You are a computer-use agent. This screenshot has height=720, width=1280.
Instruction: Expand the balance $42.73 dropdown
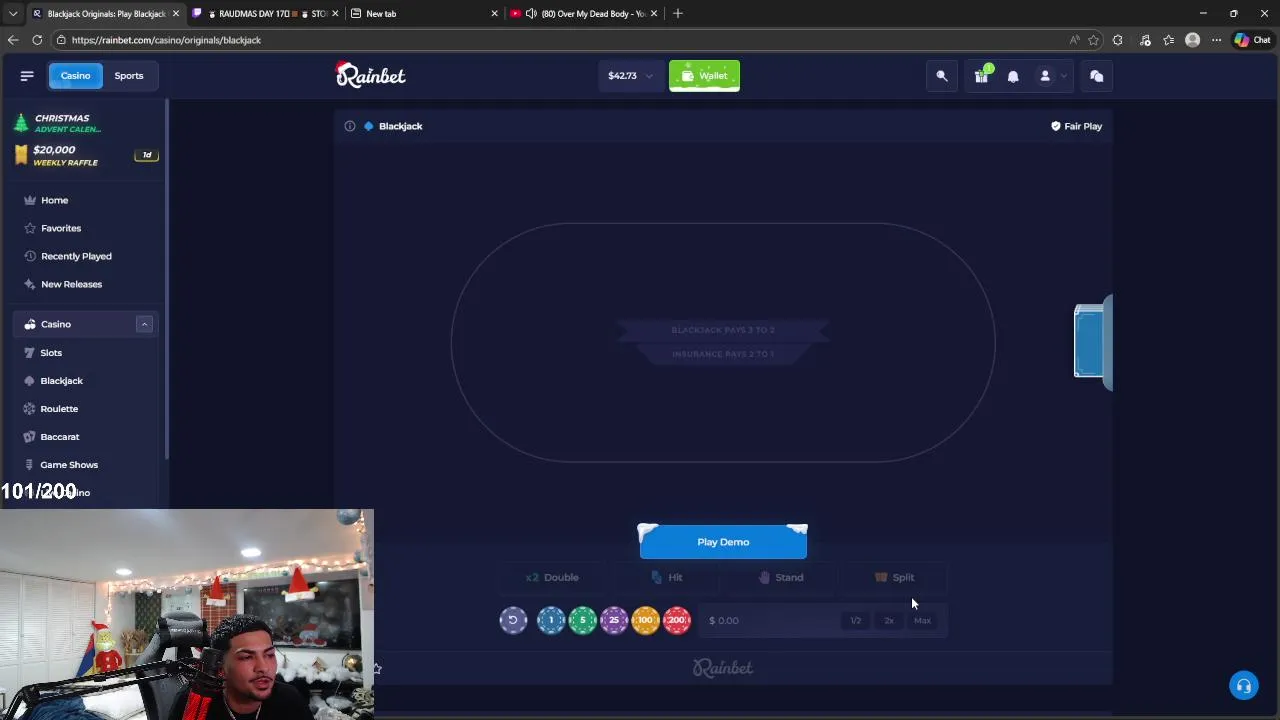click(630, 76)
